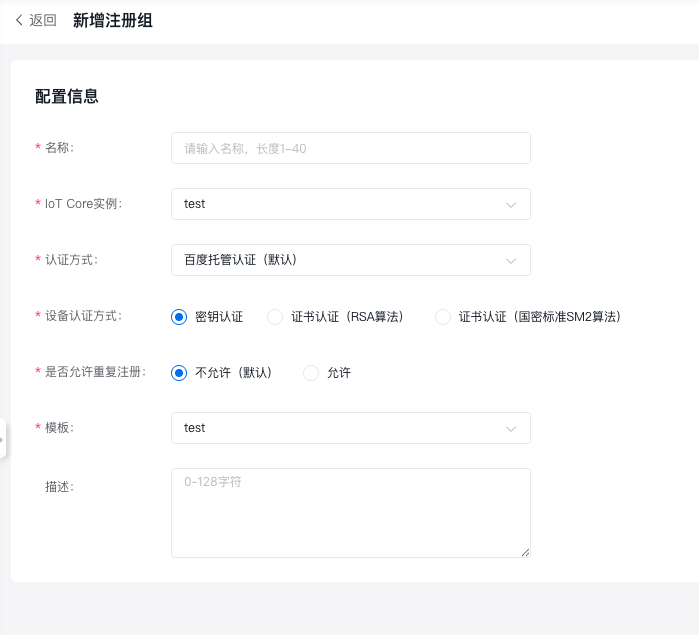
Task: Click into the 描述 text area
Action: [x=350, y=512]
